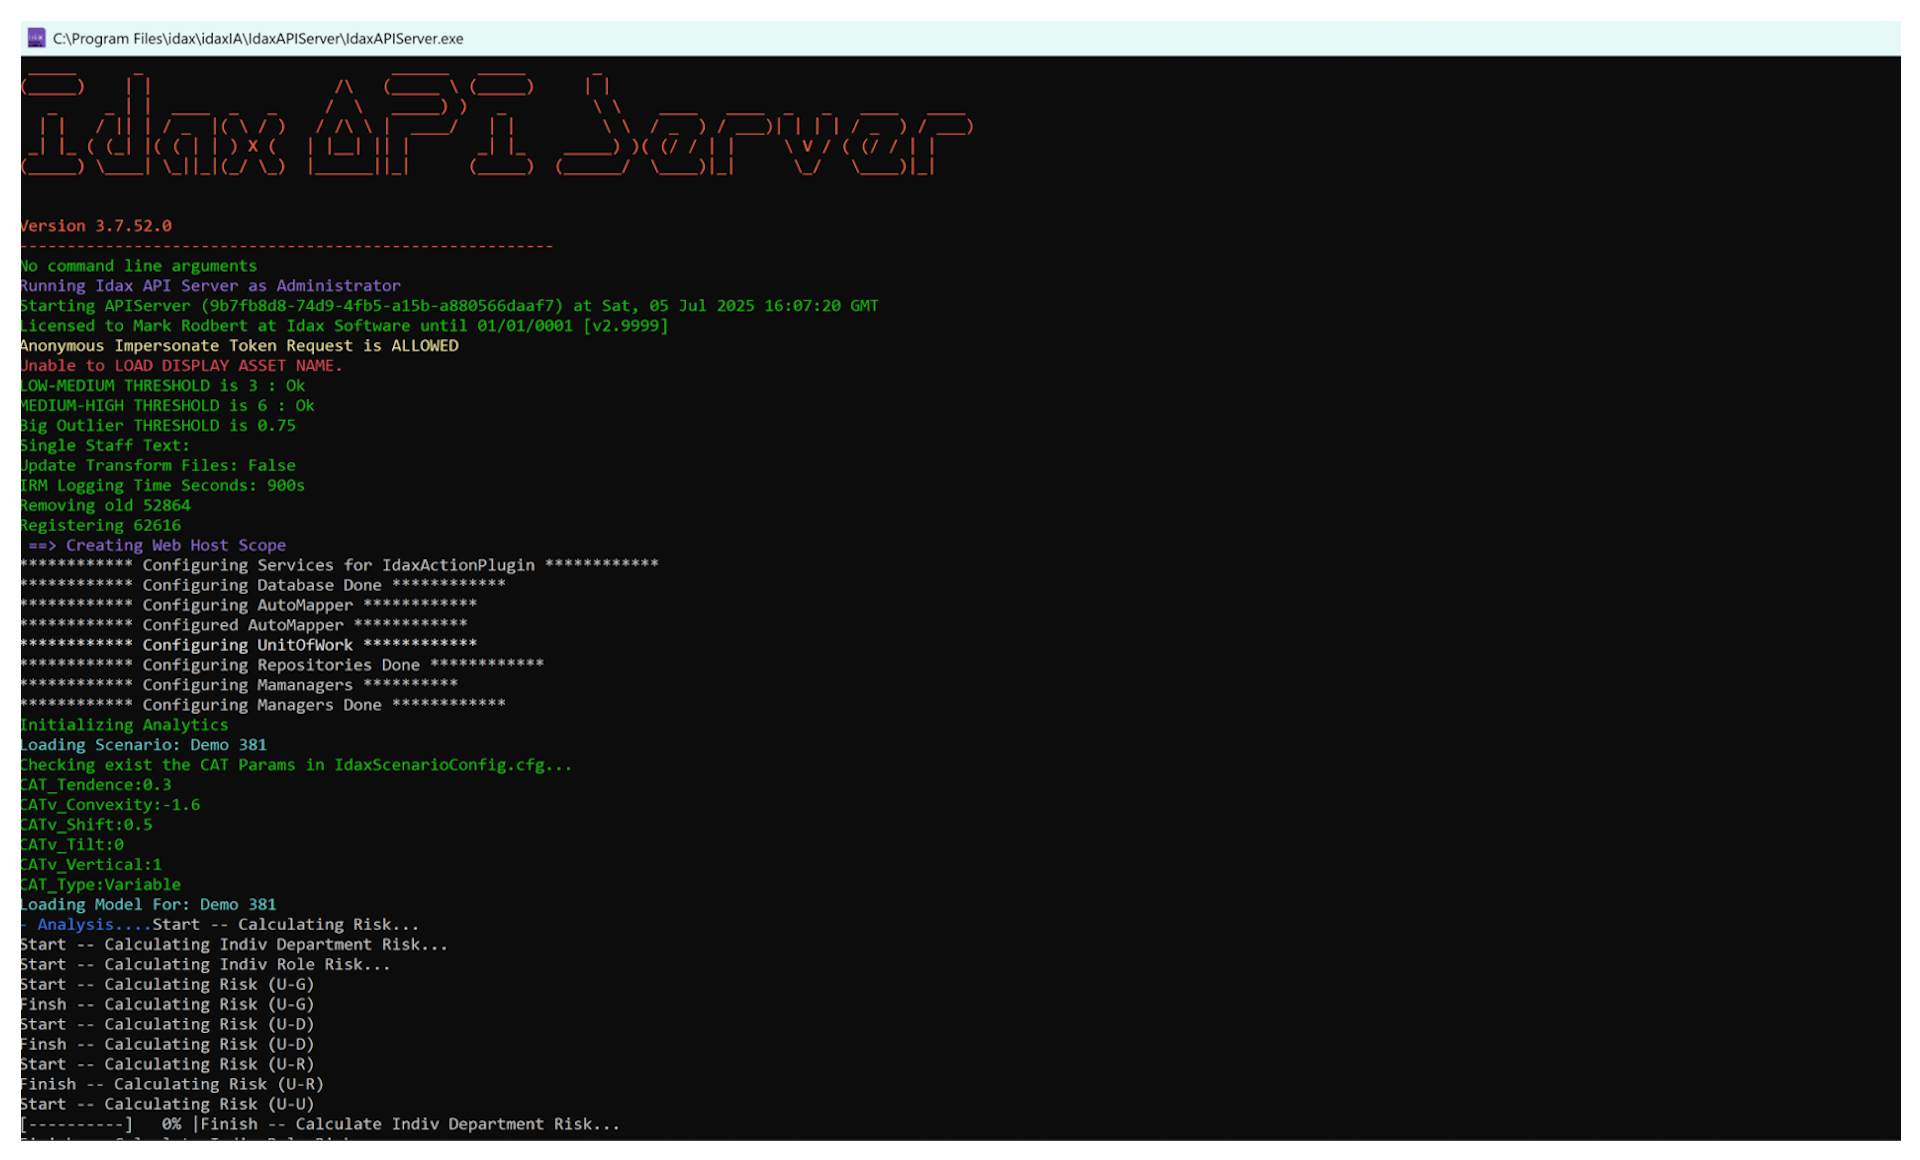
Task: Click the 'Configuring Repositories Done' line
Action: [x=282, y=665]
